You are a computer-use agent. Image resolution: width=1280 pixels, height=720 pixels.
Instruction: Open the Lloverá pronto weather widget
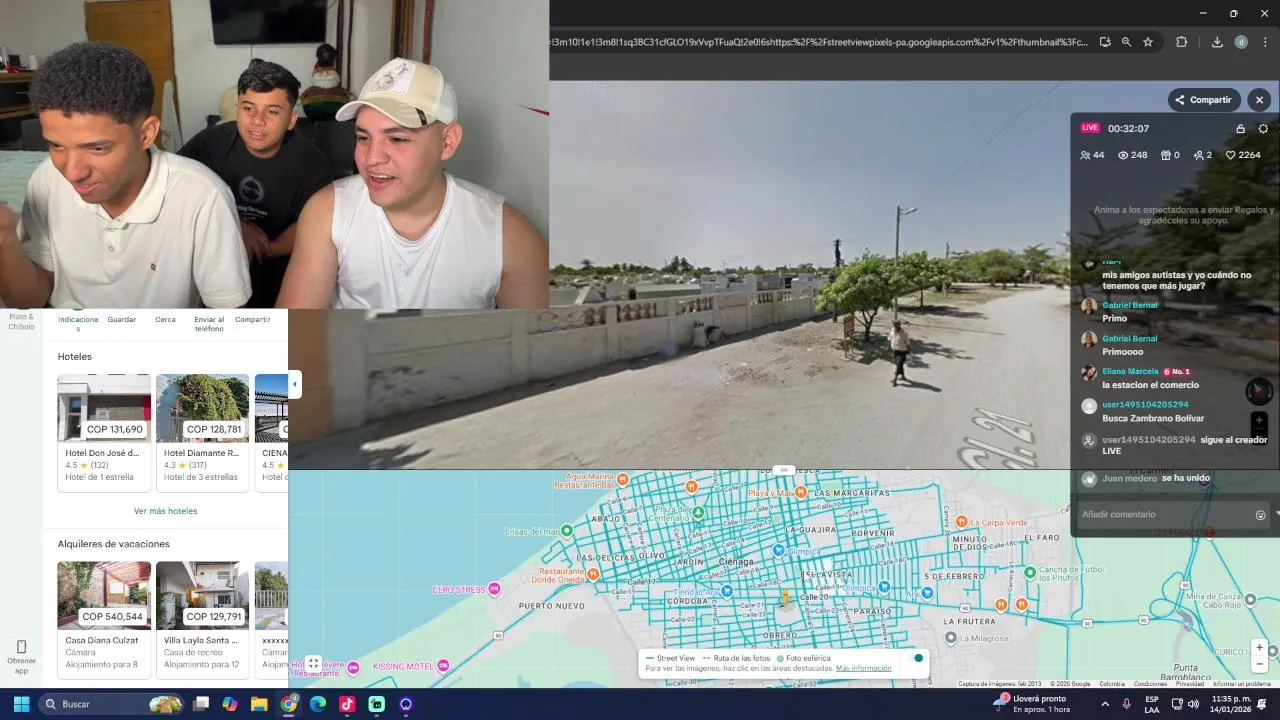coord(1032,704)
